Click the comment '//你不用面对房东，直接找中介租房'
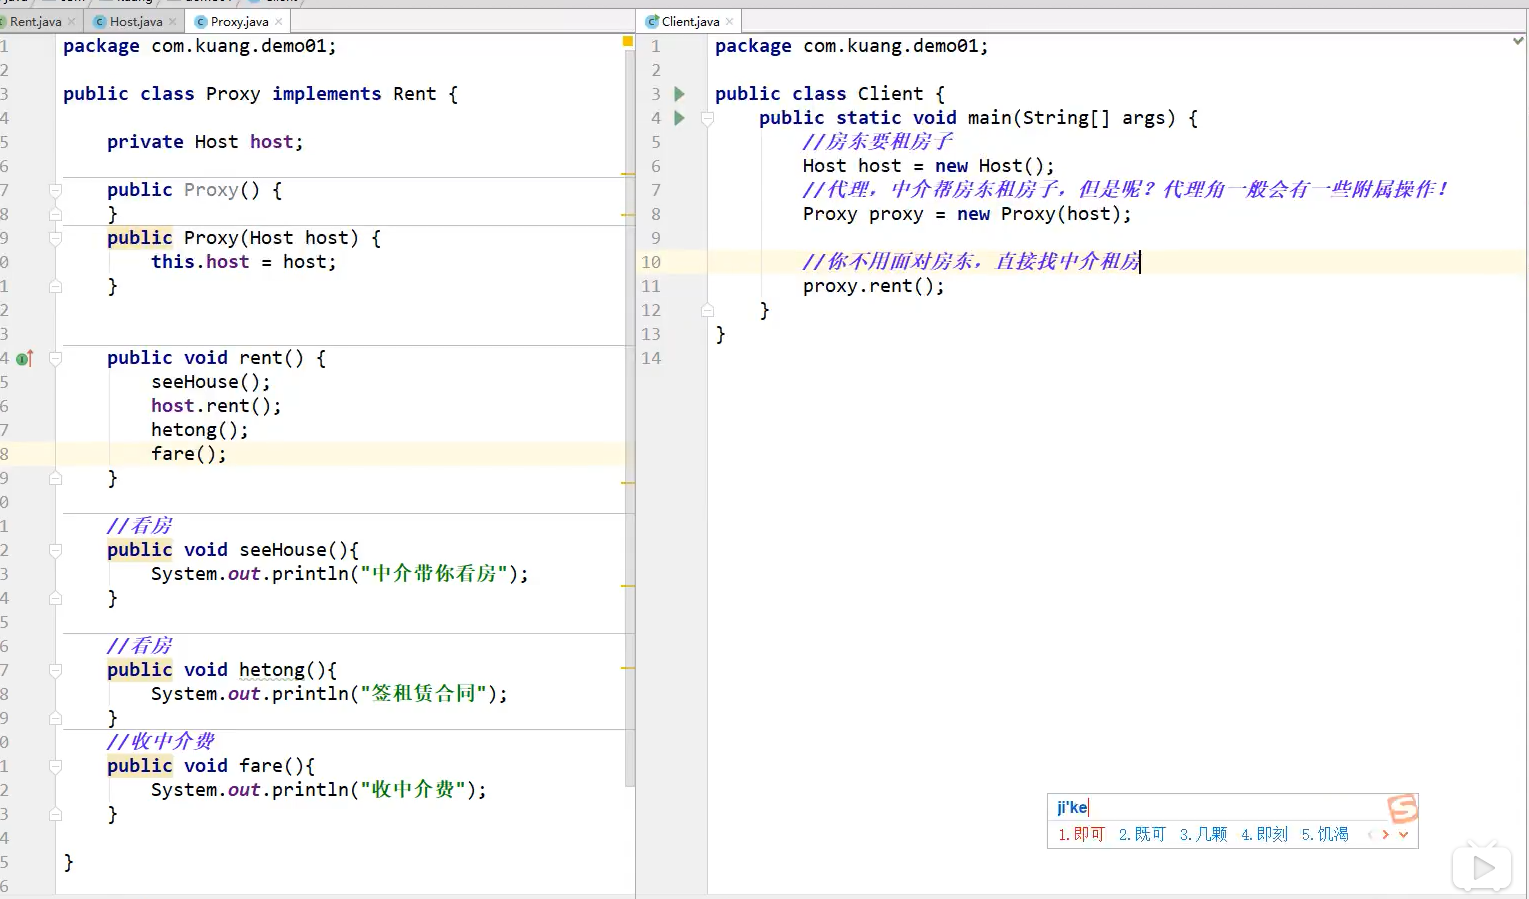This screenshot has height=899, width=1529. coord(971,262)
